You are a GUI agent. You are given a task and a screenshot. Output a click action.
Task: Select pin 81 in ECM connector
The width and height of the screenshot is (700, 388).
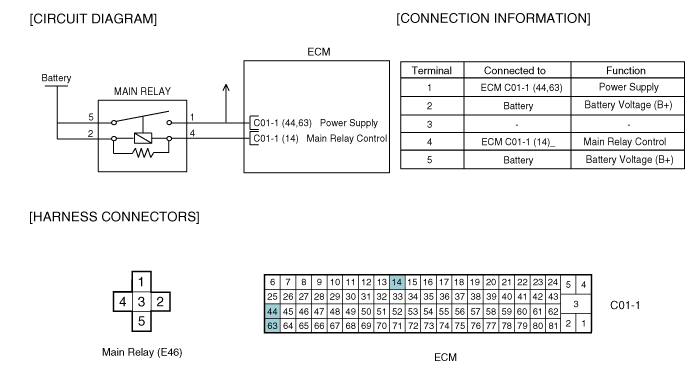(553, 325)
